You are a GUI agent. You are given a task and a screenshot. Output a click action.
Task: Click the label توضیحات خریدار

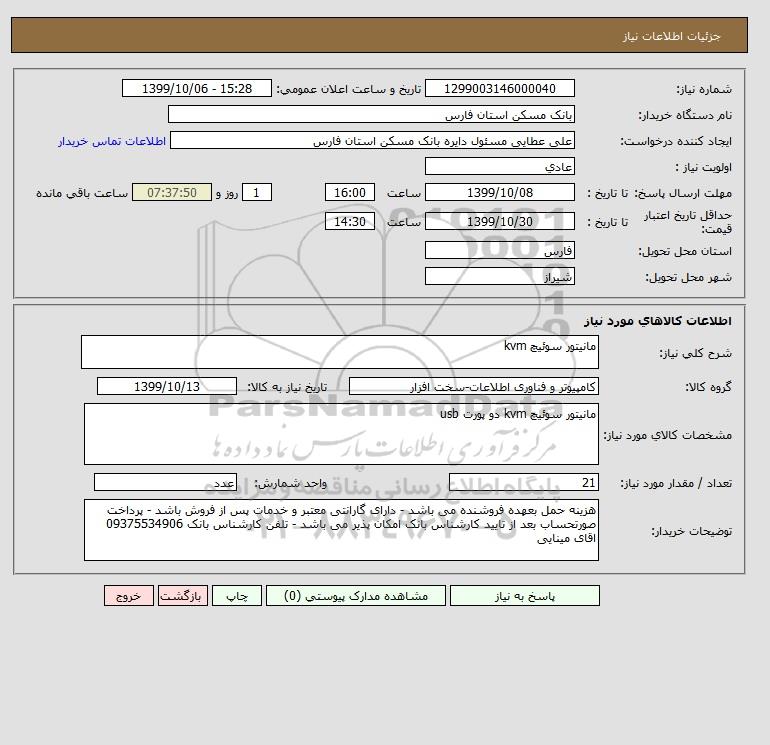pos(692,531)
